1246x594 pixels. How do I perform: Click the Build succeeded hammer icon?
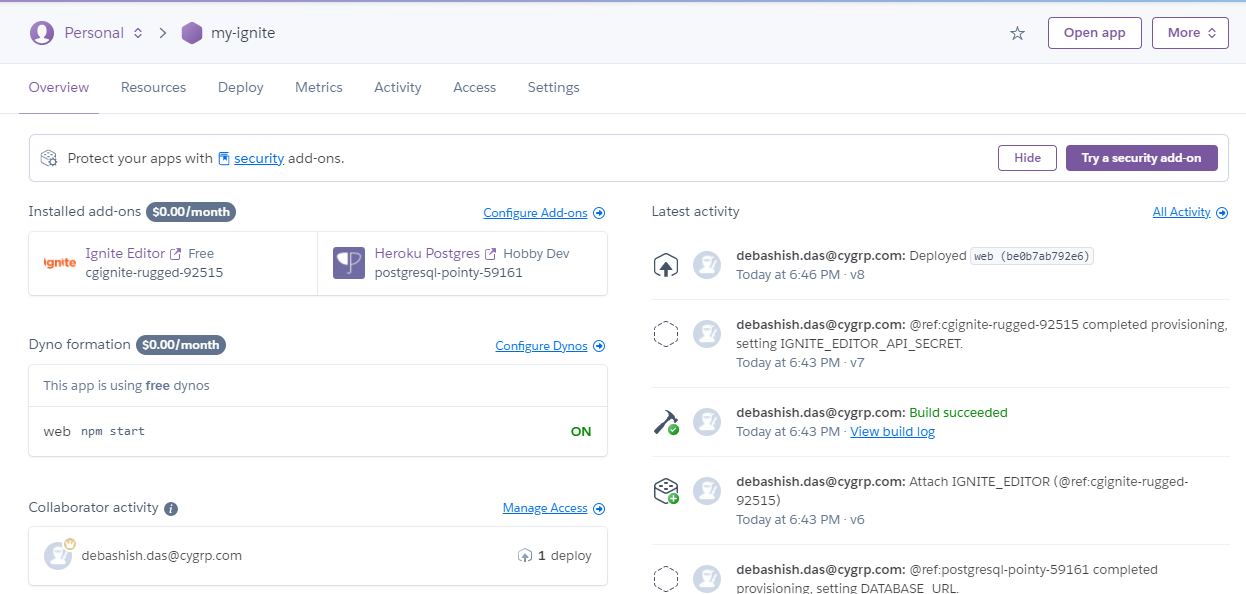coord(666,422)
